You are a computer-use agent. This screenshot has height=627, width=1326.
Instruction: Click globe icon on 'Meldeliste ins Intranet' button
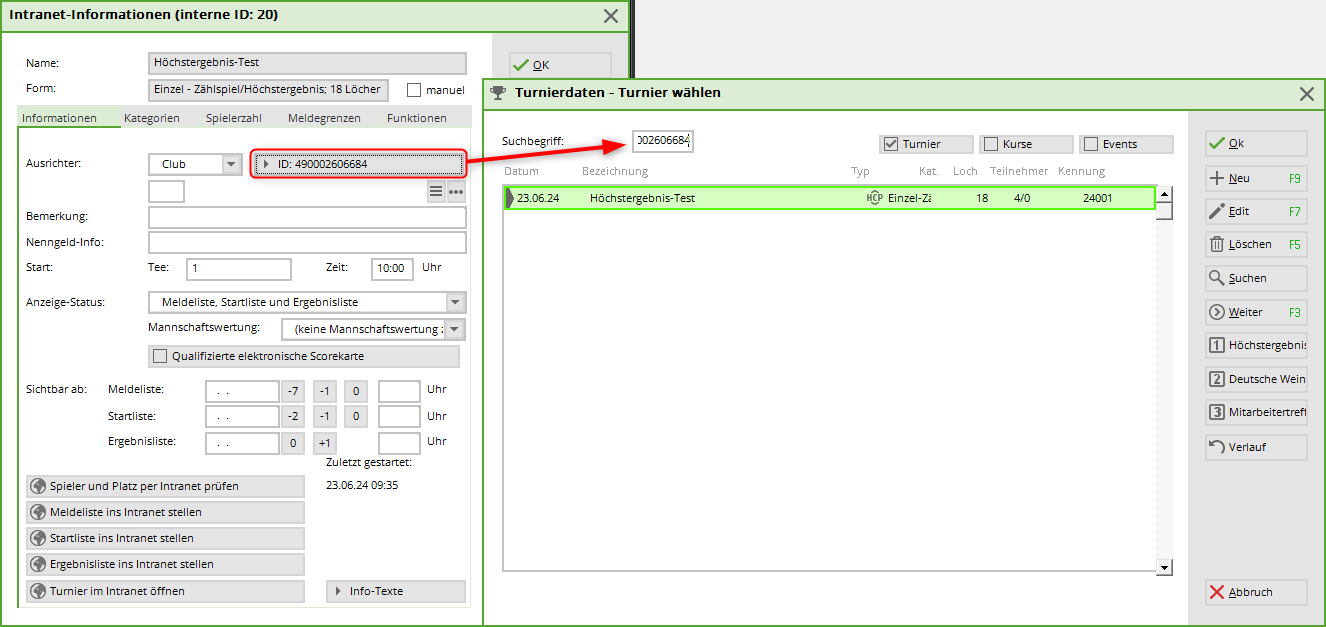(39, 512)
